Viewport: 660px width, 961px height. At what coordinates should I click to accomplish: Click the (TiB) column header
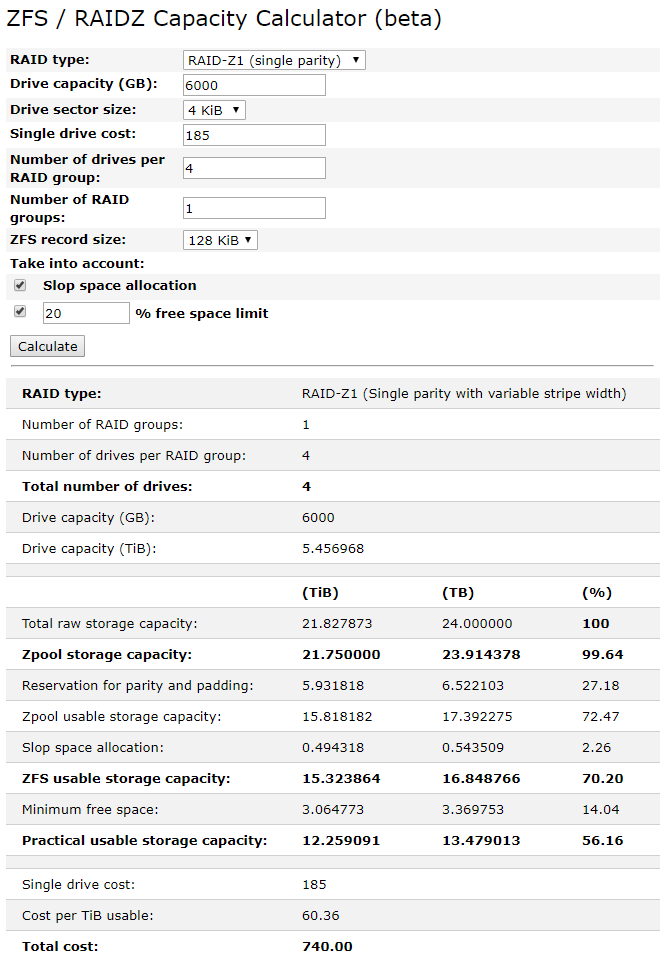click(320, 593)
